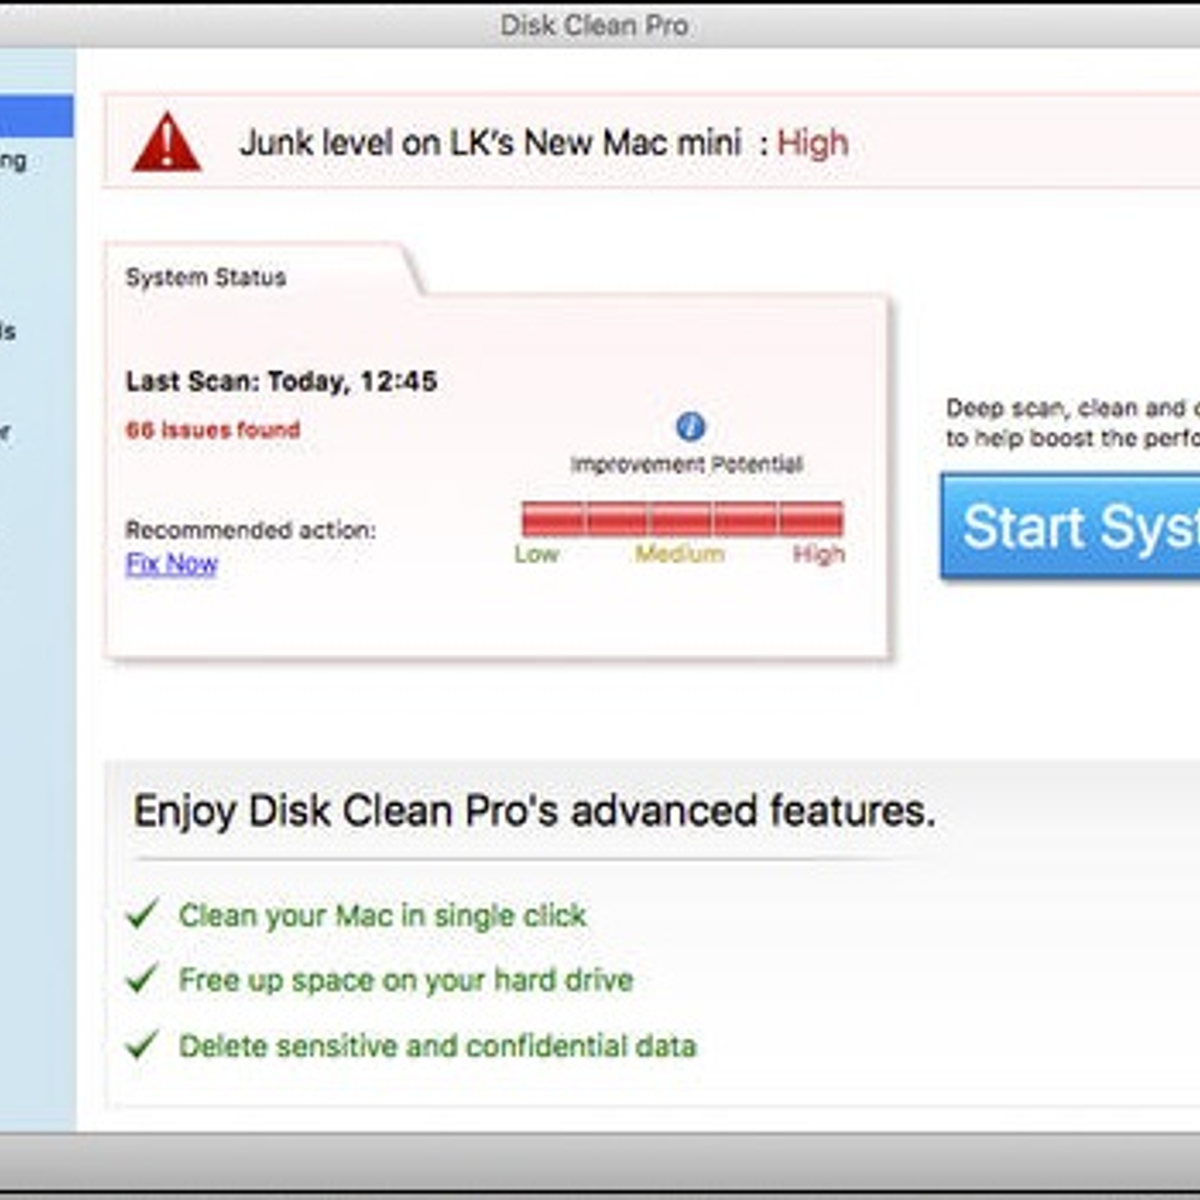
Task: Select the highlighted blue sidebar item
Action: click(x=36, y=116)
